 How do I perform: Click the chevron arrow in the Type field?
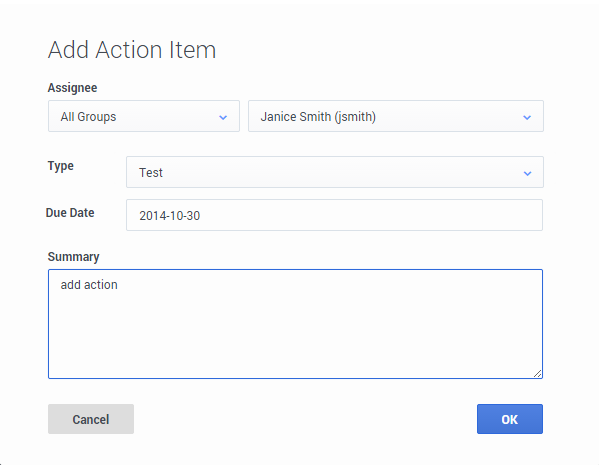528,173
